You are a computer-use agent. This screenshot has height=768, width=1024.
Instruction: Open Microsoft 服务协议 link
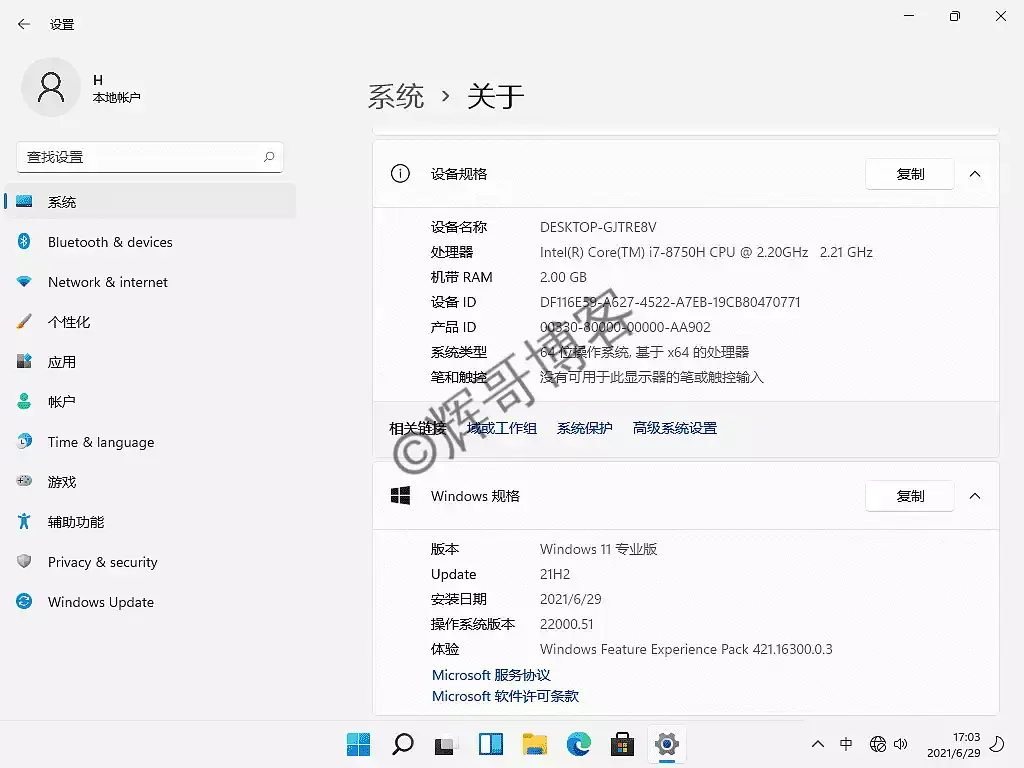[x=491, y=675]
